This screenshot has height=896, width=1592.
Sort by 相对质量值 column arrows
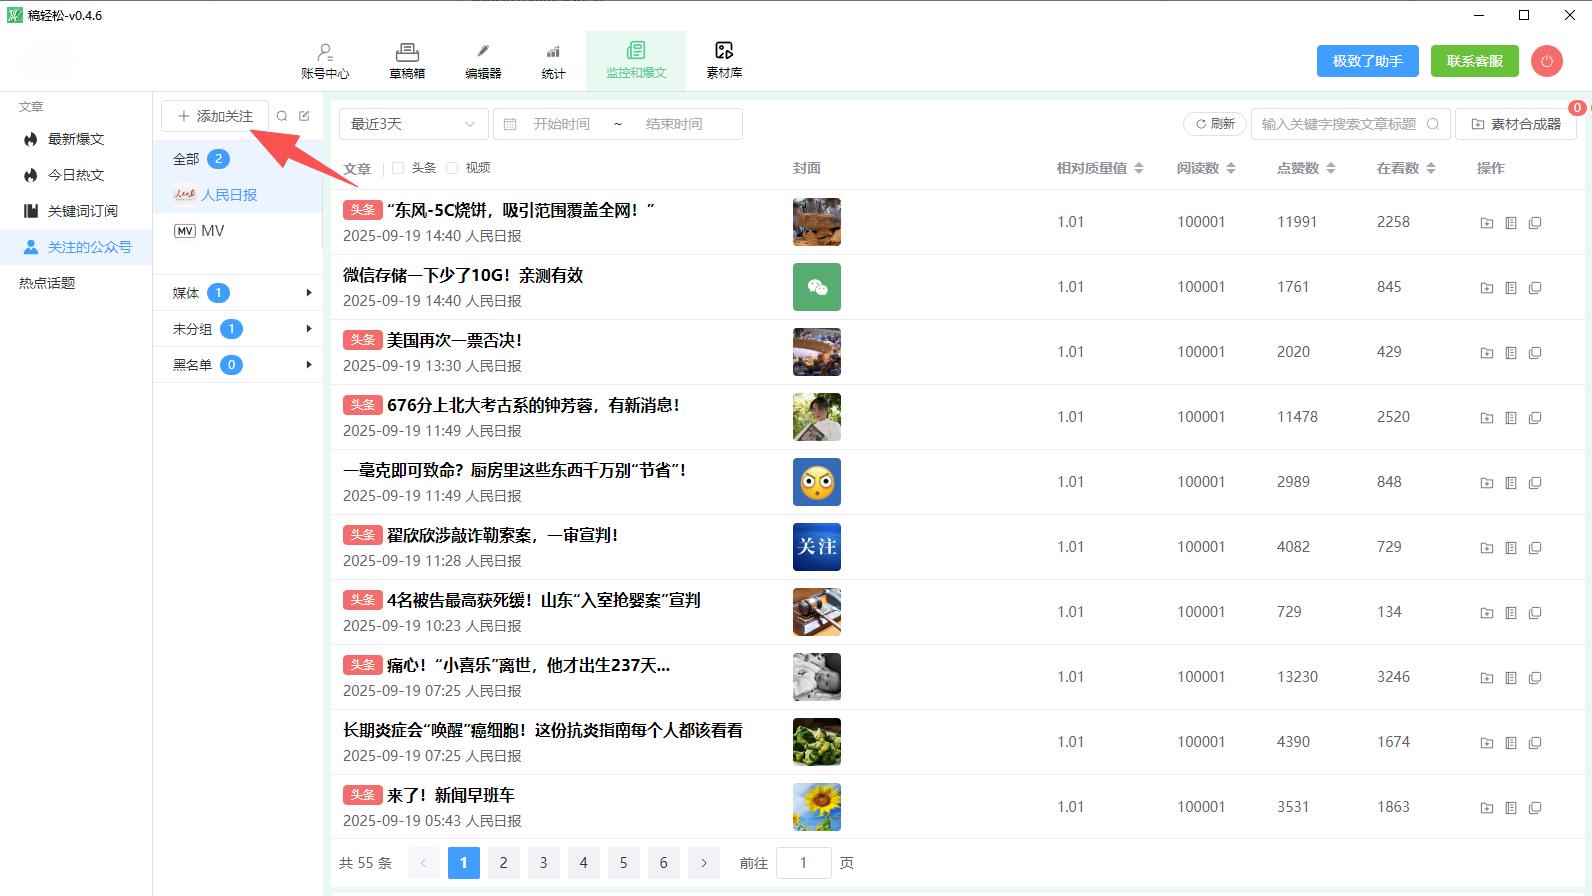click(1139, 168)
